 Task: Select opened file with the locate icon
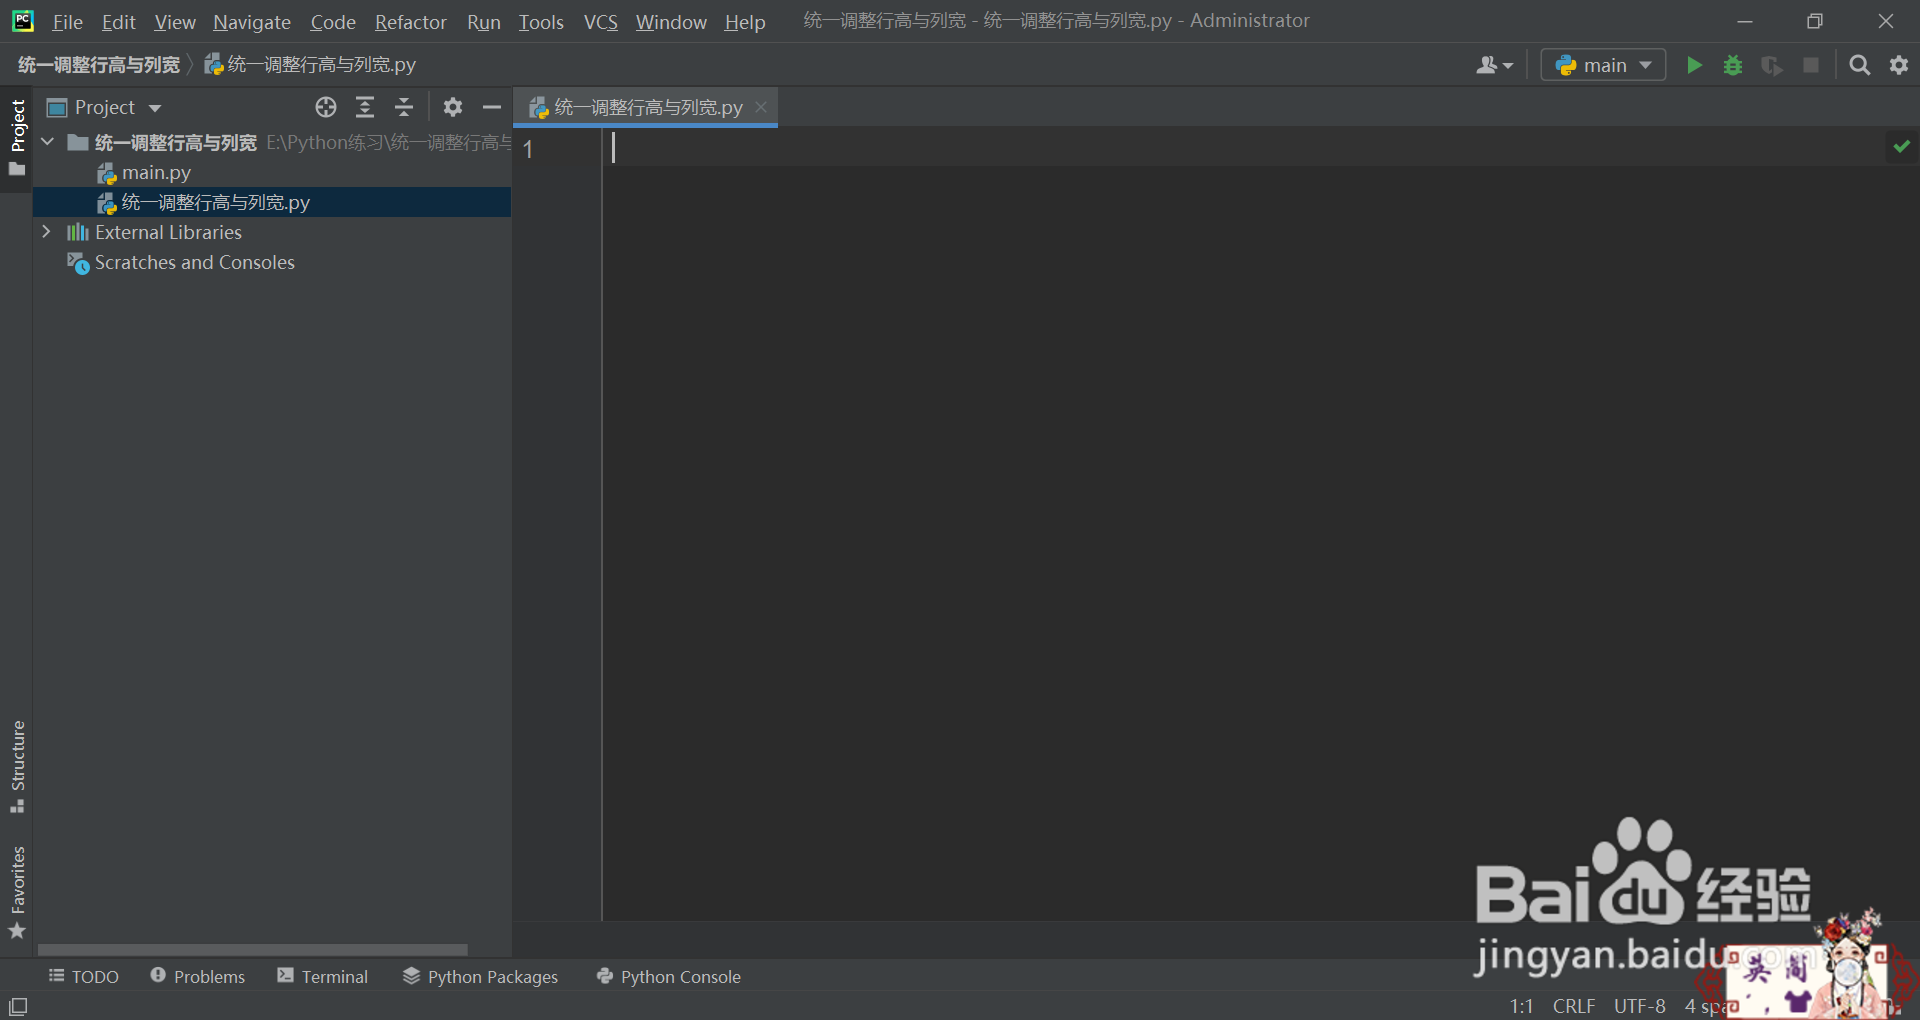click(325, 107)
